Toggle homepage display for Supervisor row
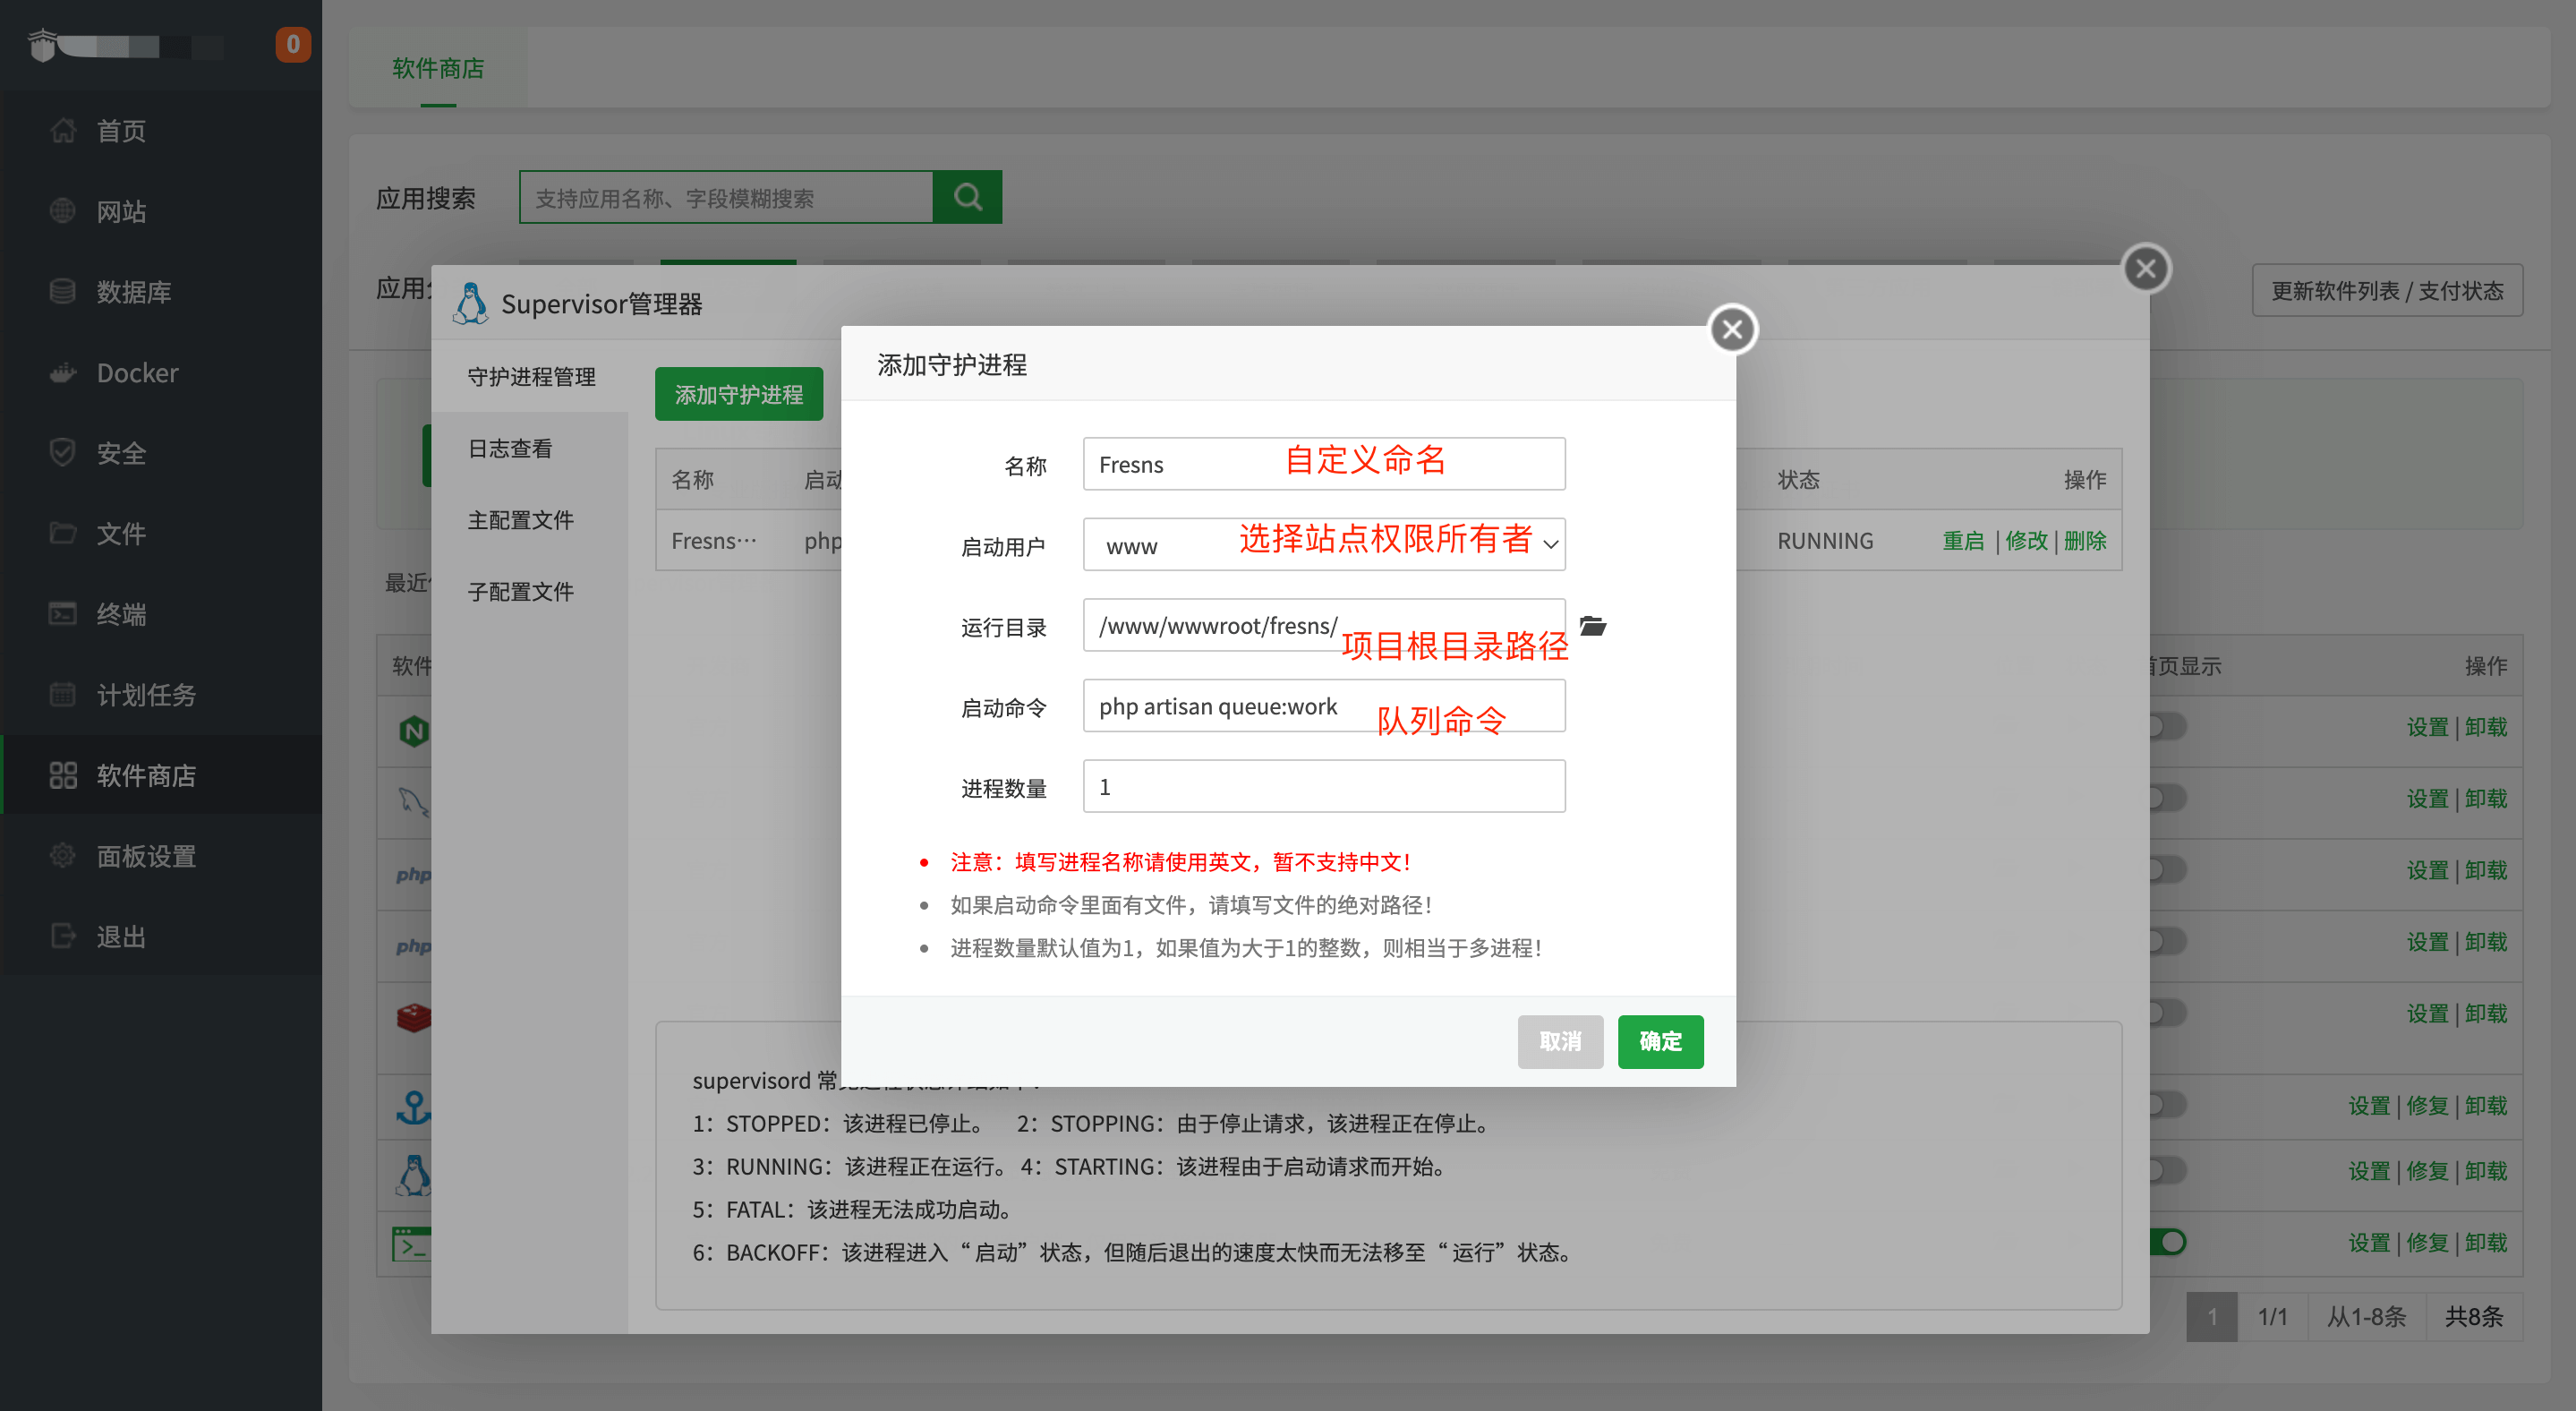The image size is (2576, 1411). pyautogui.click(x=2168, y=1170)
